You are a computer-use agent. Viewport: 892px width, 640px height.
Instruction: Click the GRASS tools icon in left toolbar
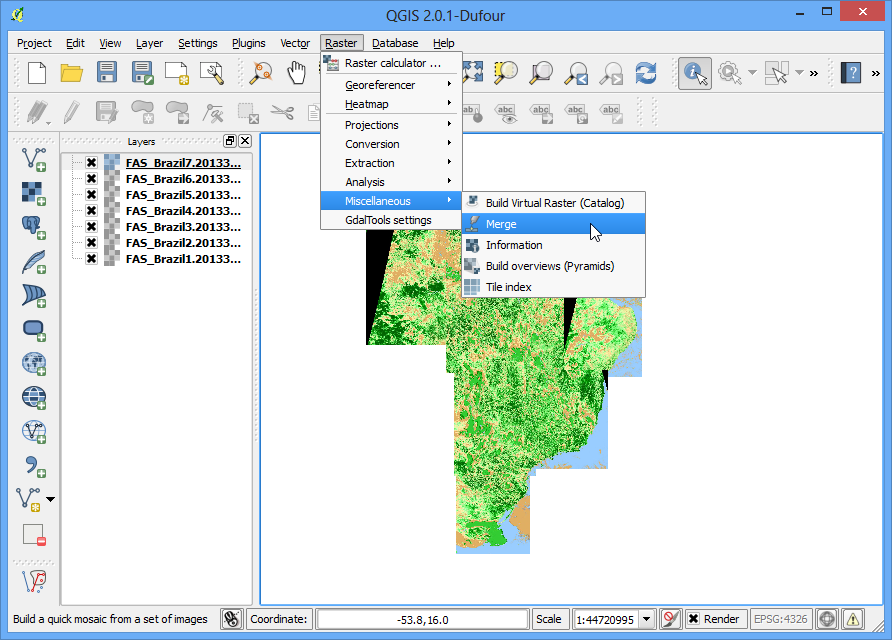coord(34,581)
